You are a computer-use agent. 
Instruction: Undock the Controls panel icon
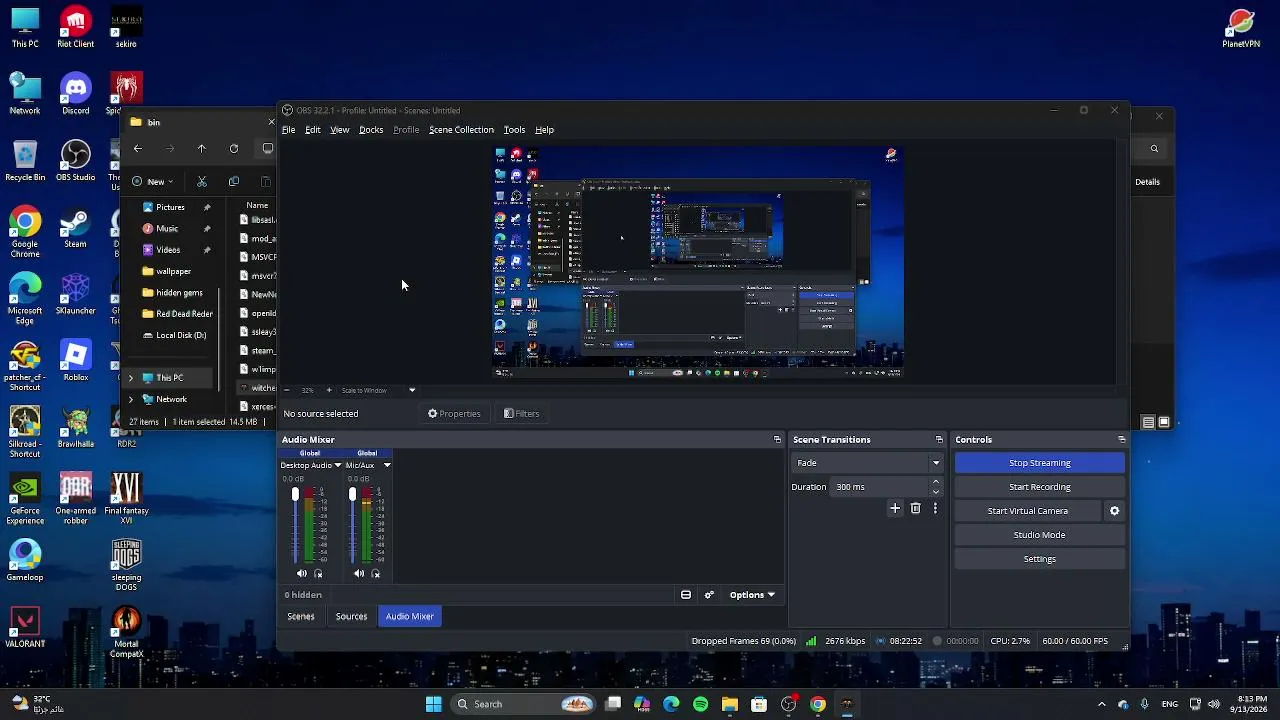pos(1121,440)
